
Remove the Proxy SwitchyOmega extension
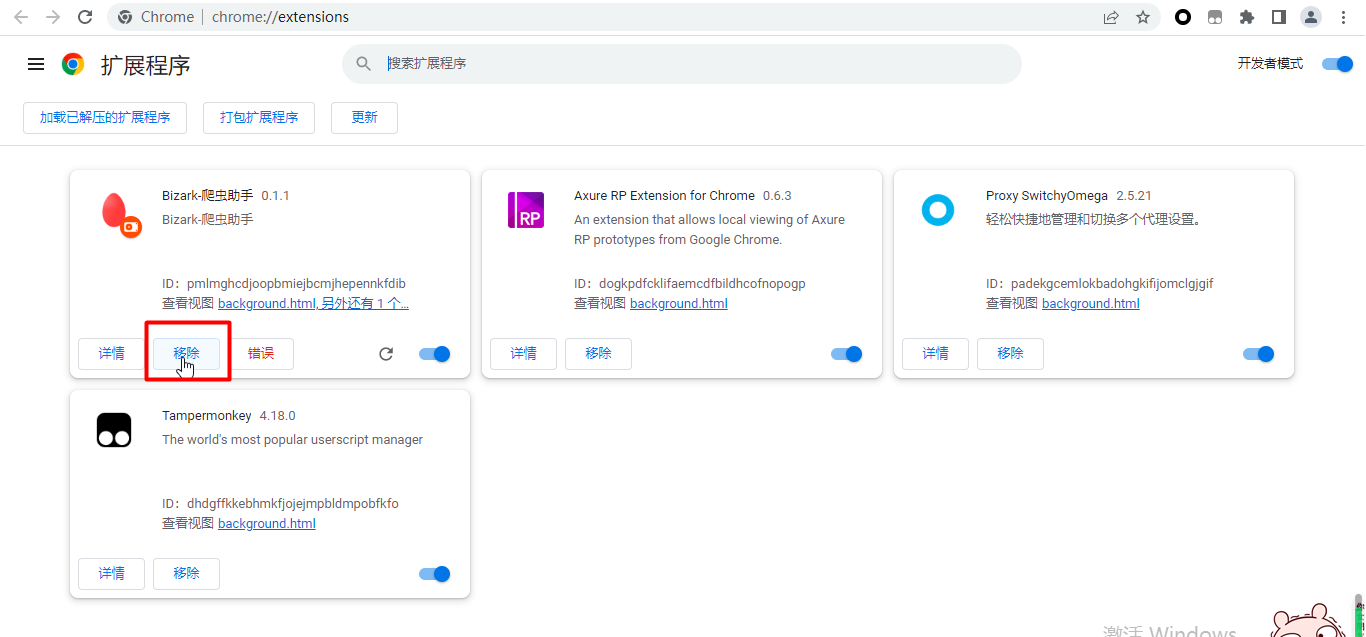click(x=1011, y=354)
